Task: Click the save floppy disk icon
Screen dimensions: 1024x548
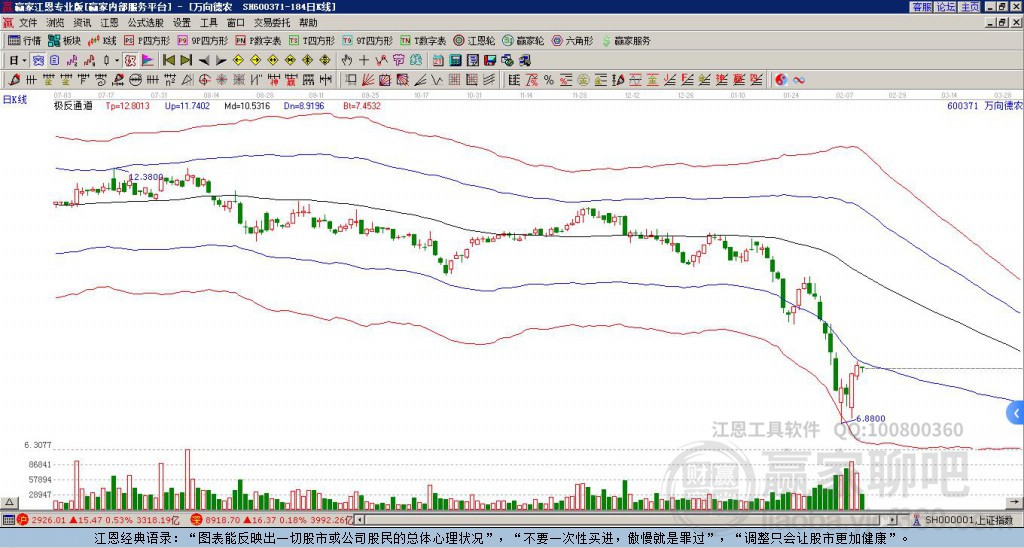Action: pyautogui.click(x=490, y=61)
